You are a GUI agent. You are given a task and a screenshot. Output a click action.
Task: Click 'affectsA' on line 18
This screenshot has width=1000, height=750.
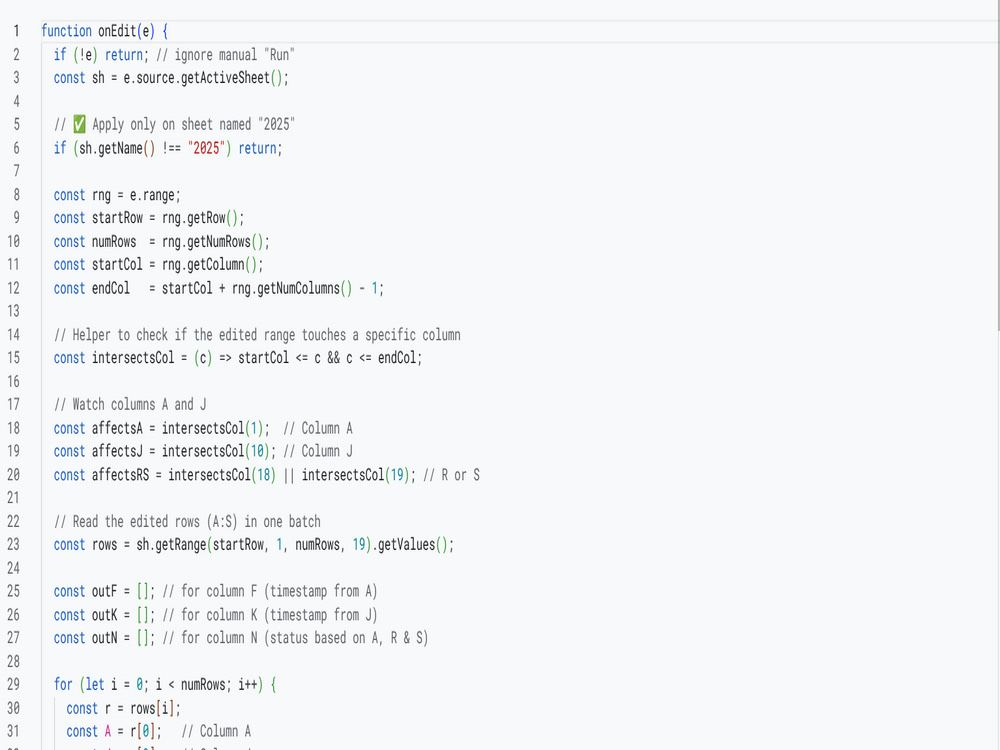pyautogui.click(x=117, y=428)
